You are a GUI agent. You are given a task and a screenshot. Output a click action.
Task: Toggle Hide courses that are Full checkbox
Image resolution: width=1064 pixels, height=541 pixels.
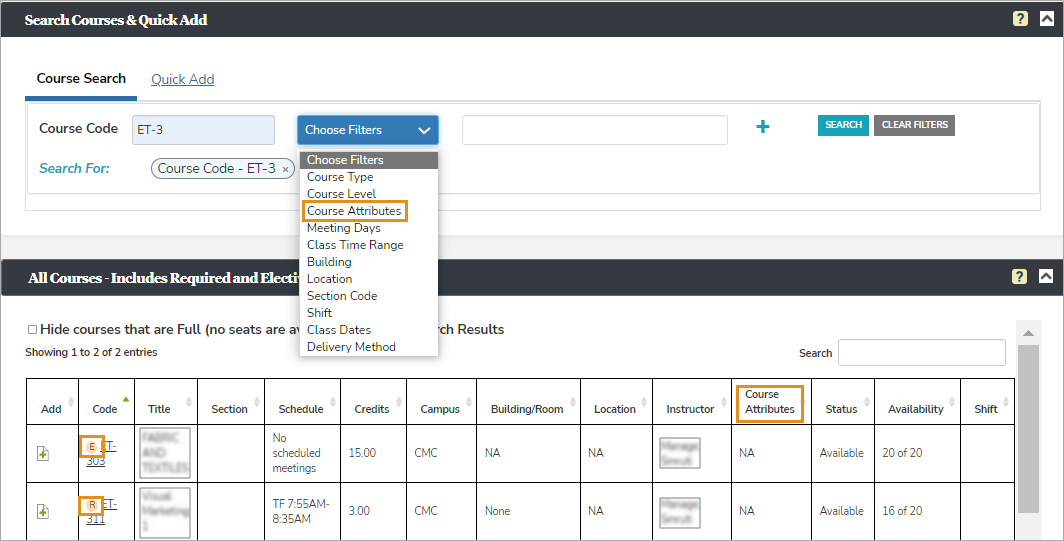pos(32,329)
